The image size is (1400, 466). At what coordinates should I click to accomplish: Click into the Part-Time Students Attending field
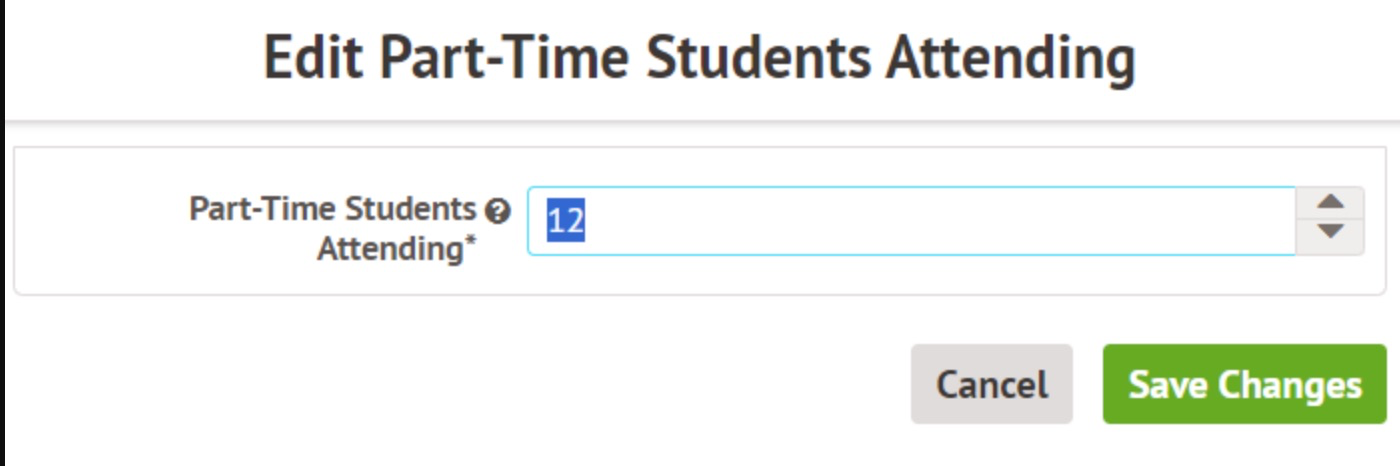click(910, 221)
